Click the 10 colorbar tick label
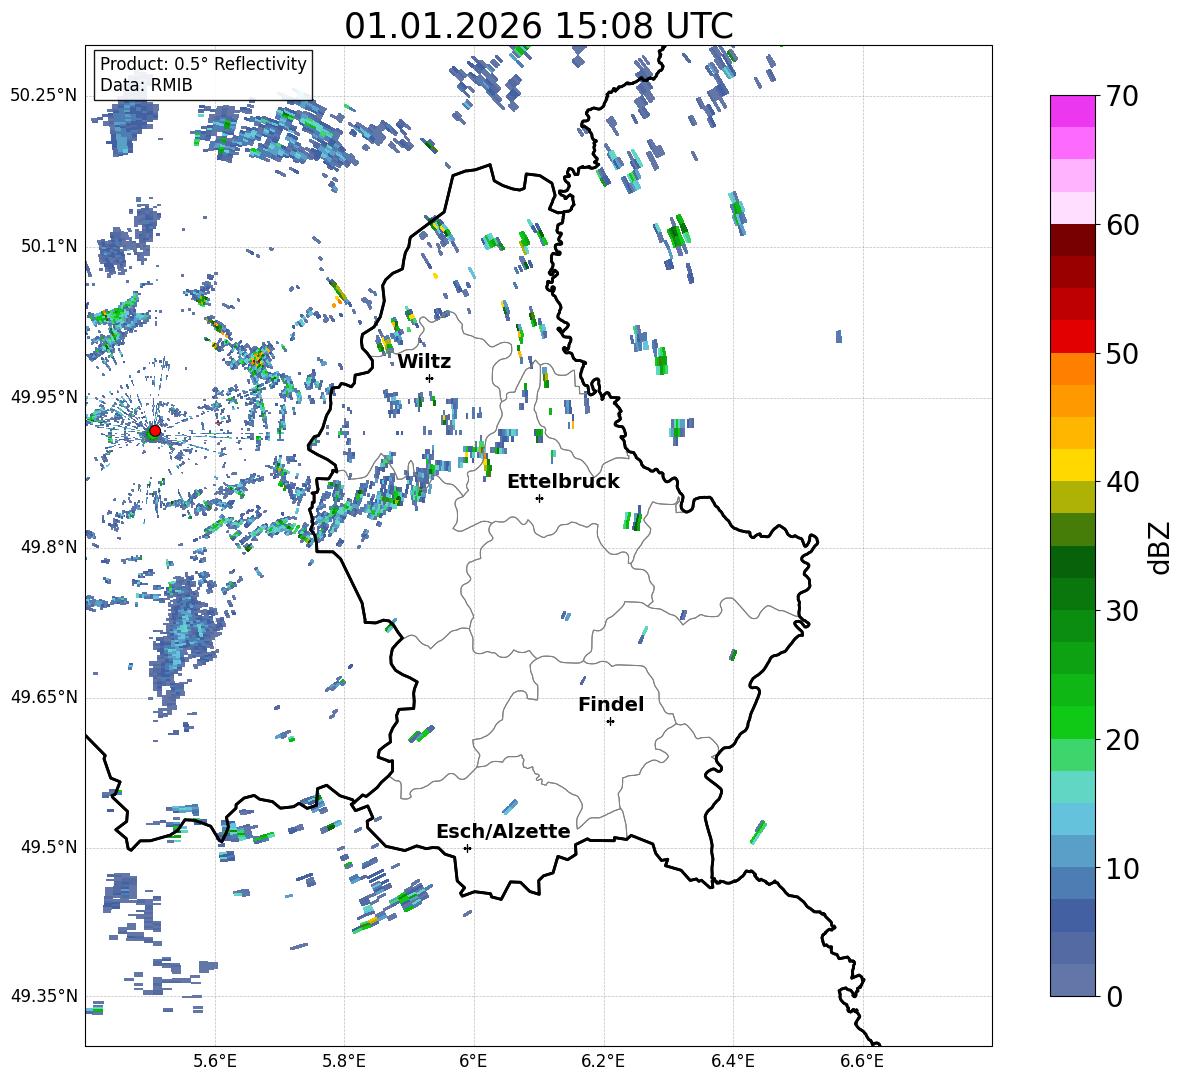Image resolution: width=1184 pixels, height=1081 pixels. point(1122,868)
